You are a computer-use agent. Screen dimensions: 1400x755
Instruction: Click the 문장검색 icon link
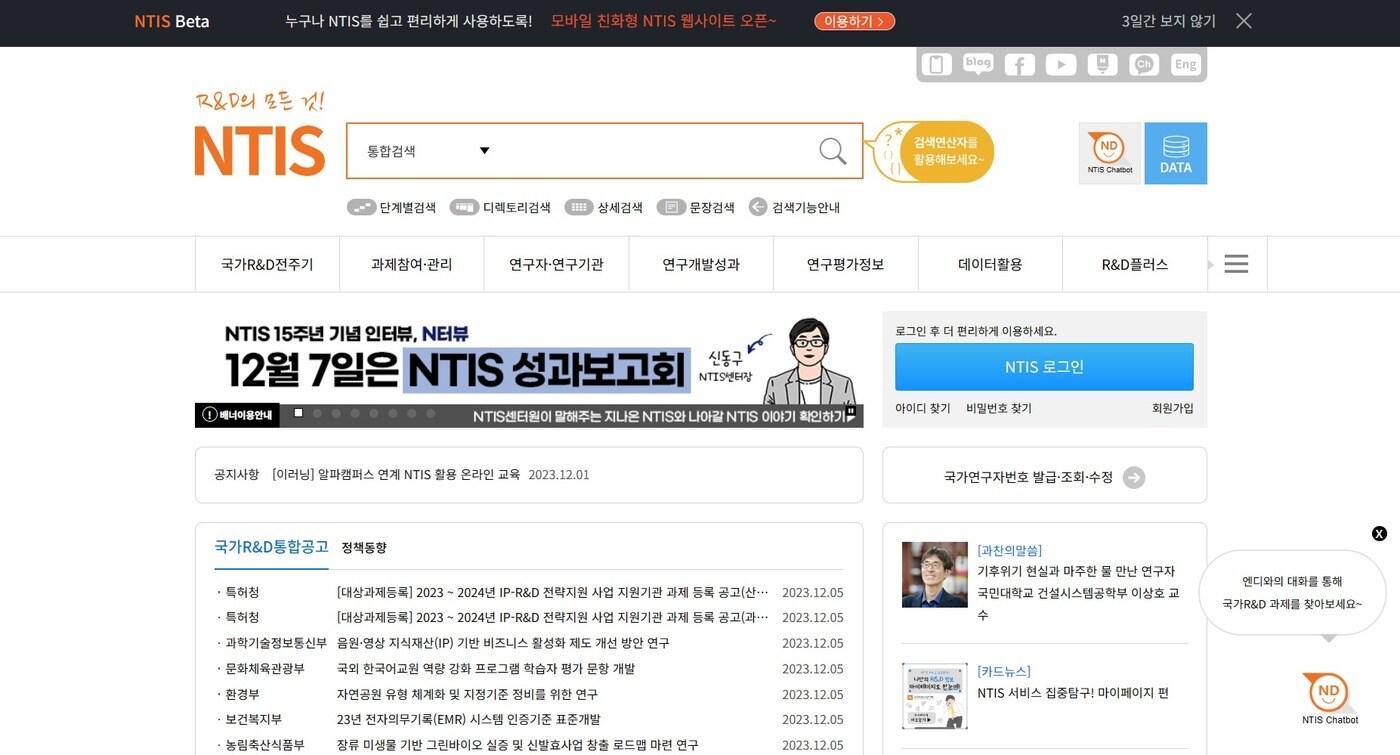696,207
